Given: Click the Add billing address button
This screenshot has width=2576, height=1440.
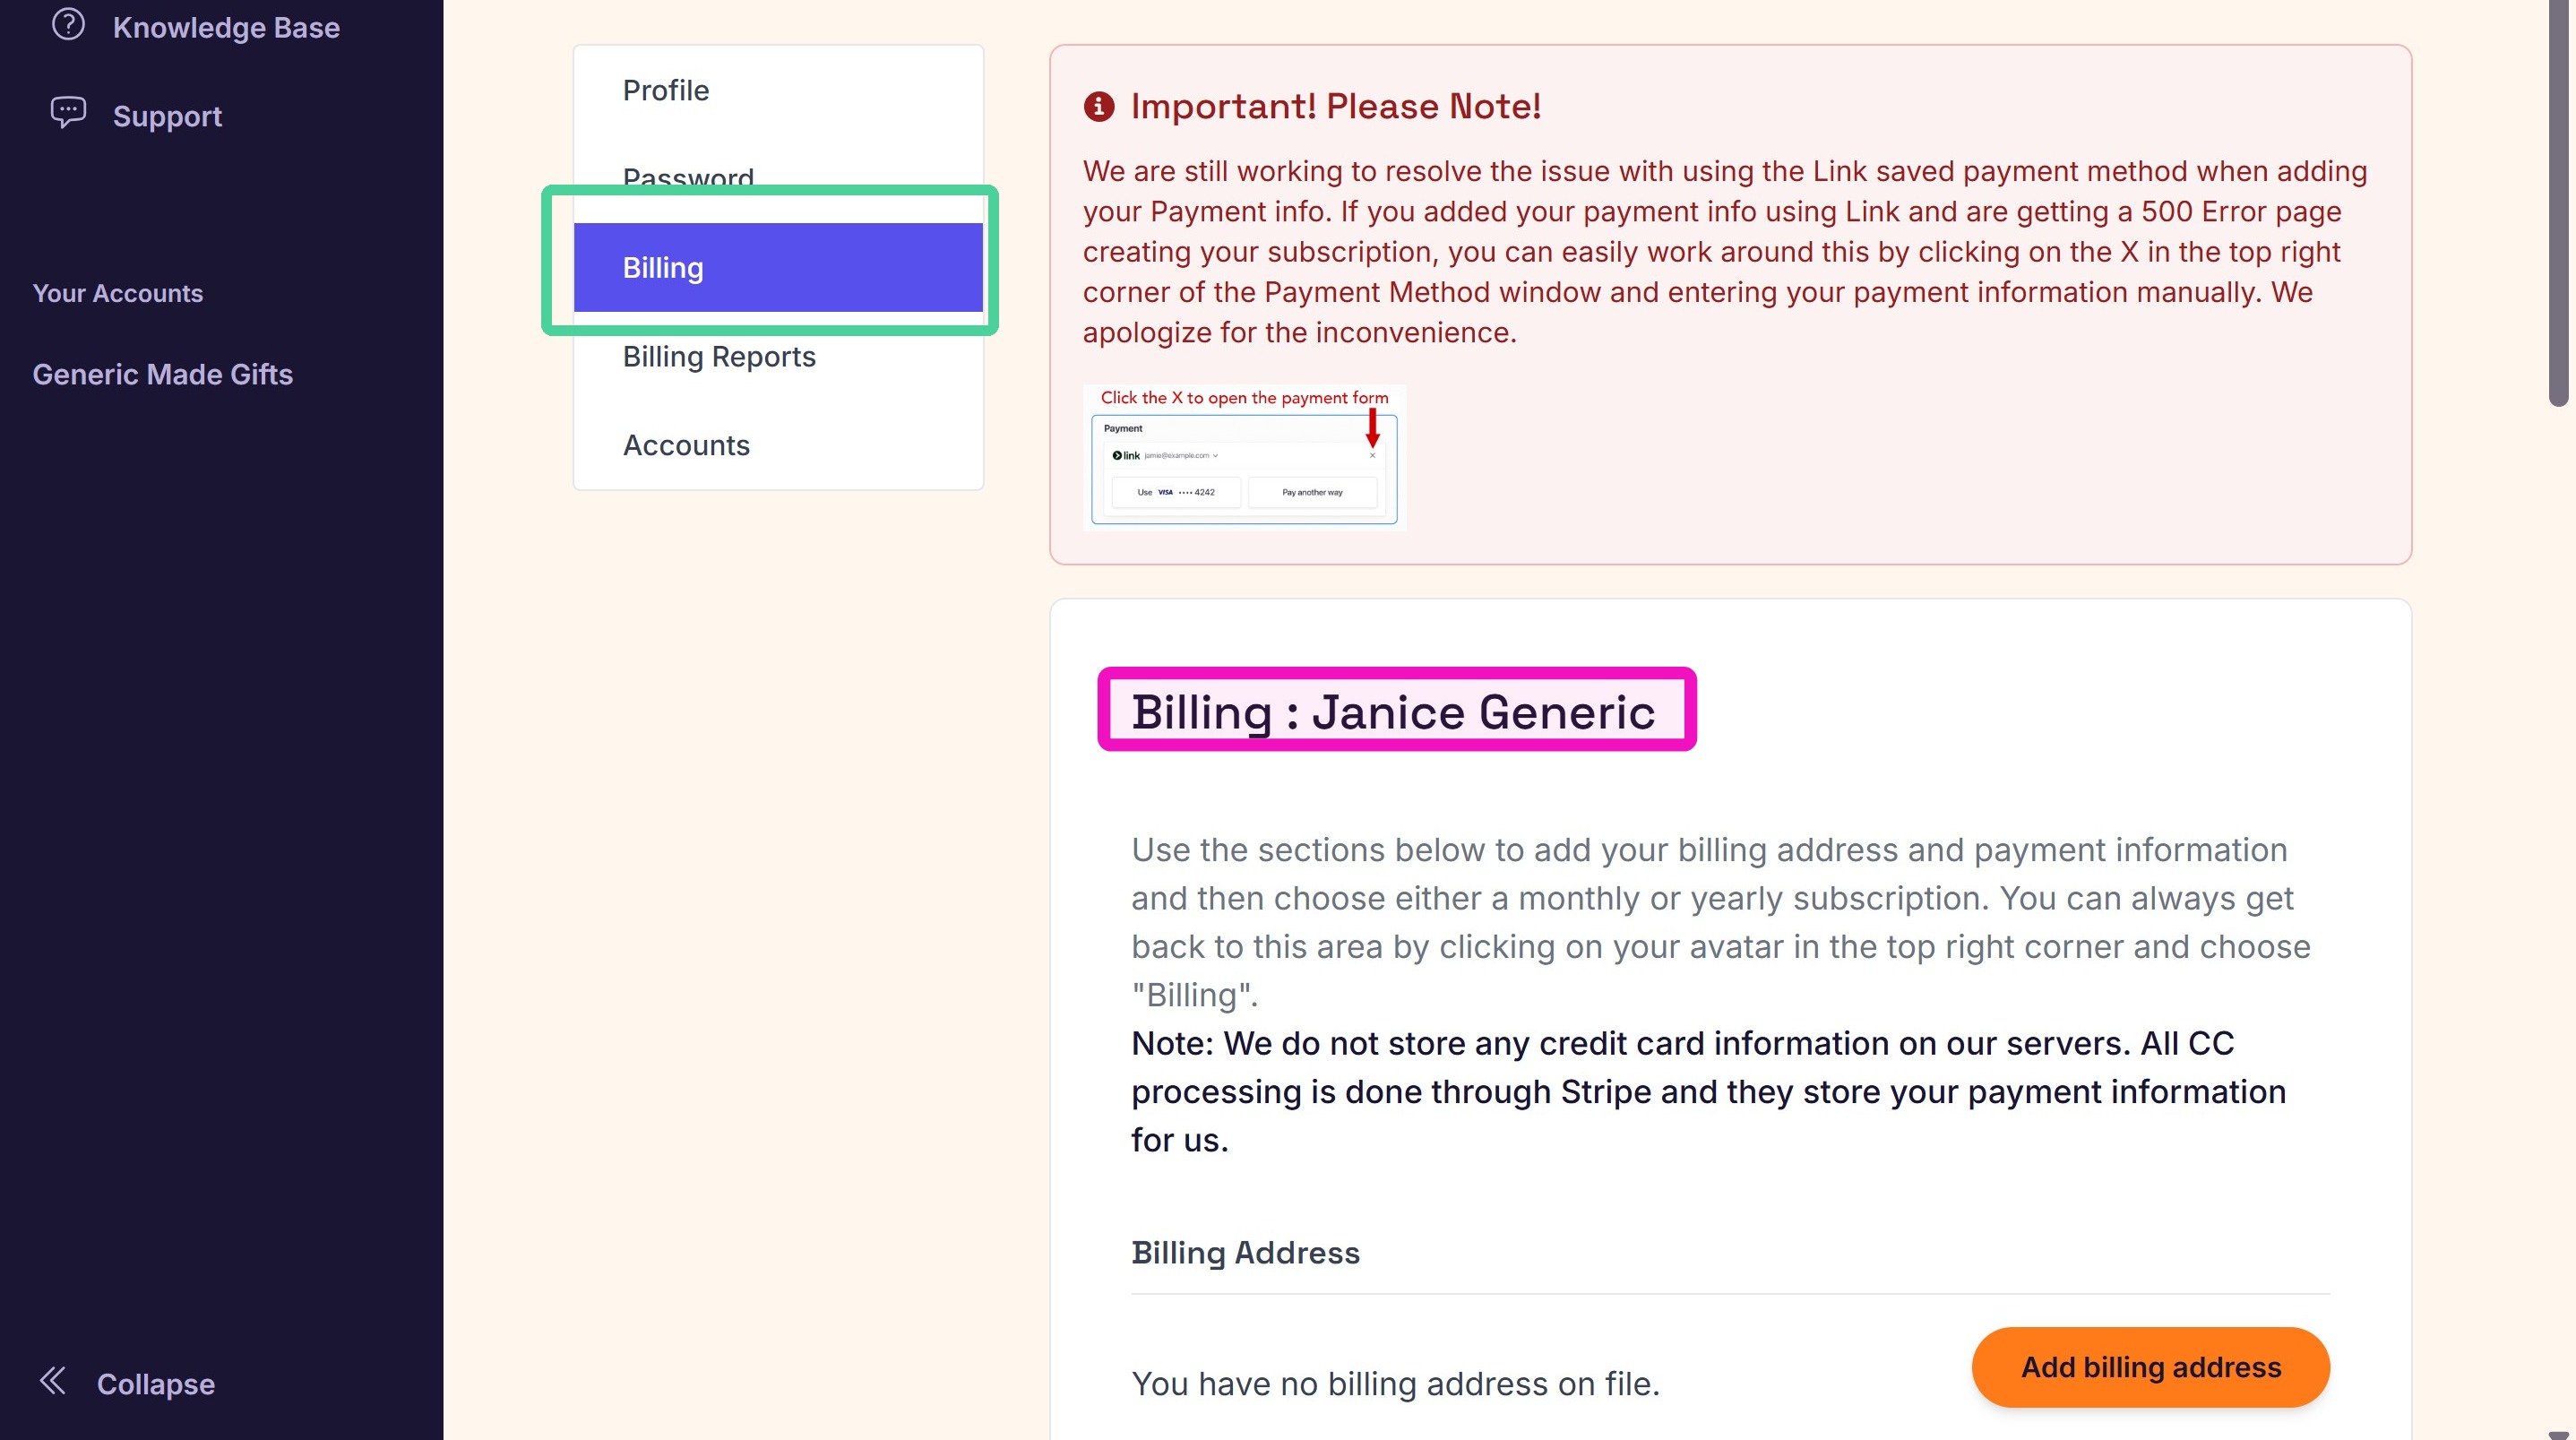Looking at the screenshot, I should tap(2150, 1367).
